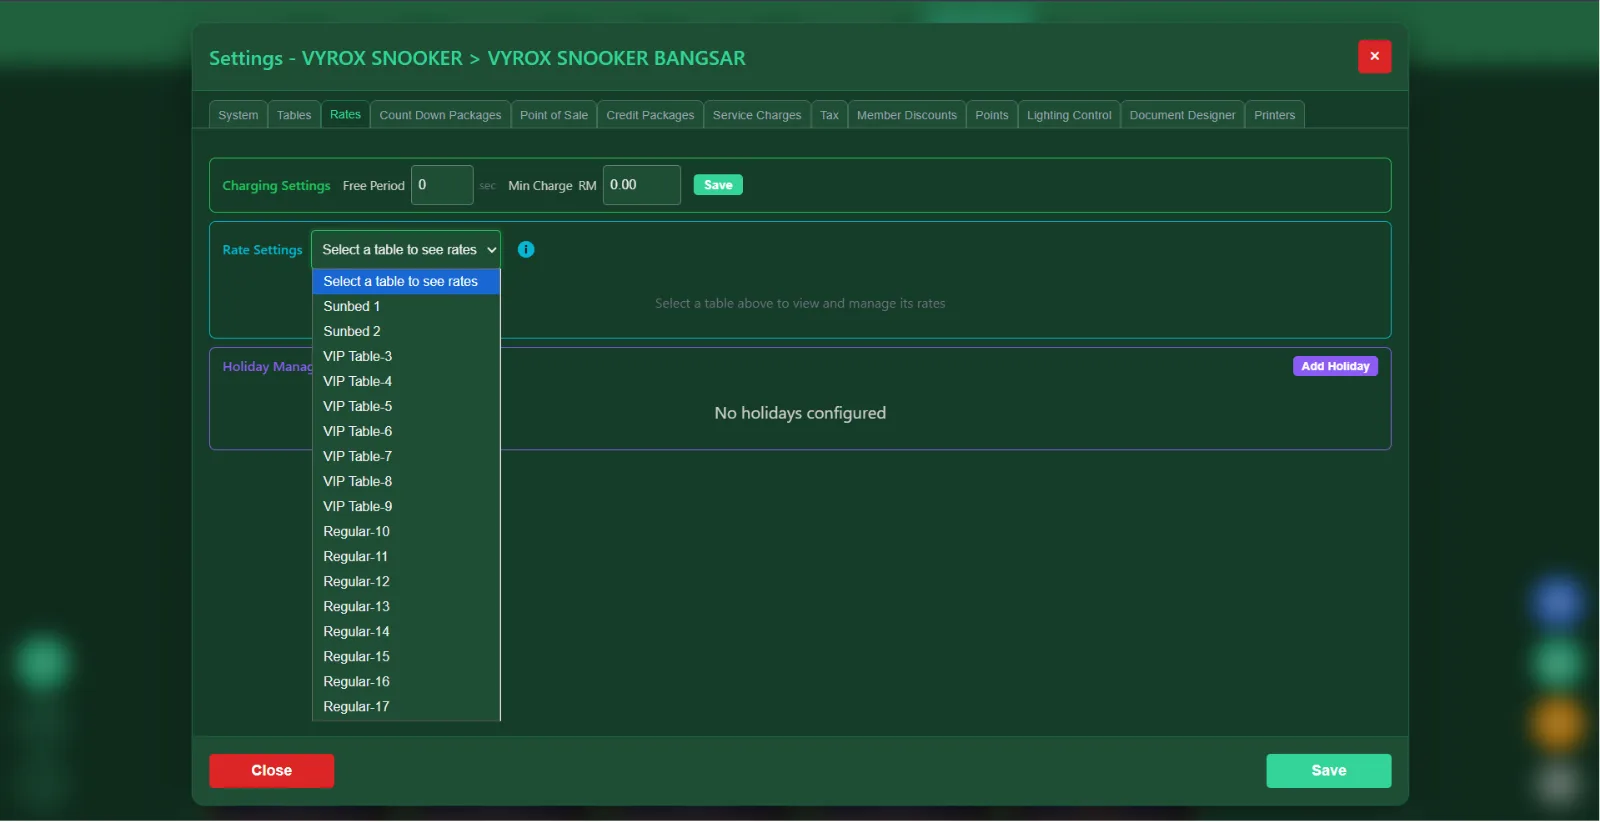Select Regular-11 table
1600x822 pixels.
point(406,557)
